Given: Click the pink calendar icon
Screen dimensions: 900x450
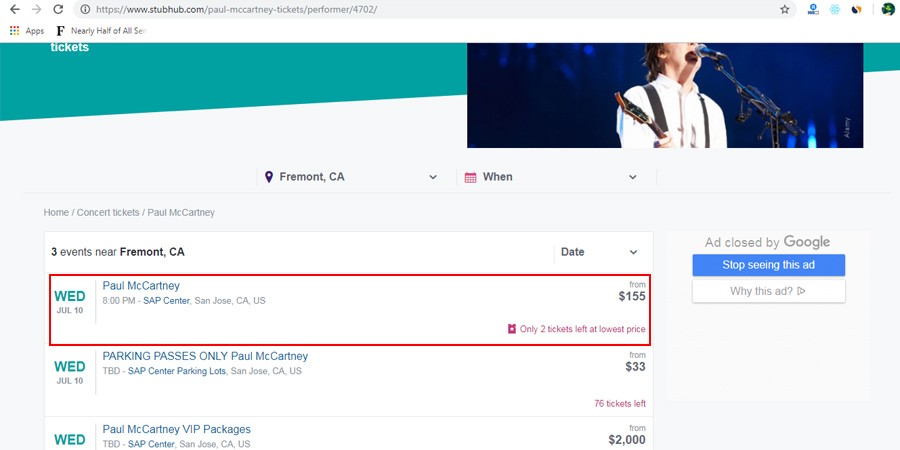Looking at the screenshot, I should click(x=470, y=177).
